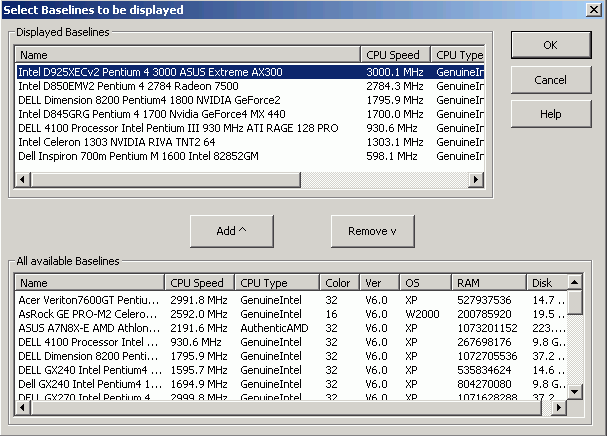Select DELL 4100 Processor Intel available row
The image size is (607, 436).
coord(291,342)
